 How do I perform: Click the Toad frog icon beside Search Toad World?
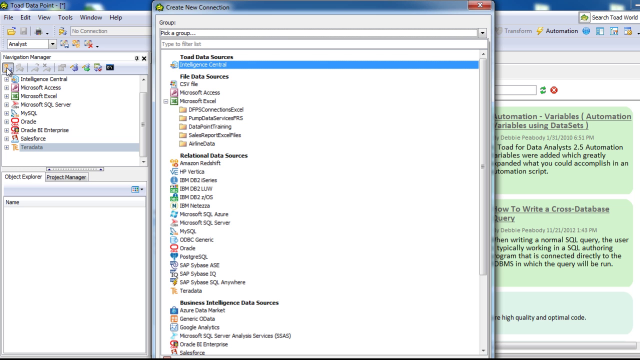(x=584, y=18)
